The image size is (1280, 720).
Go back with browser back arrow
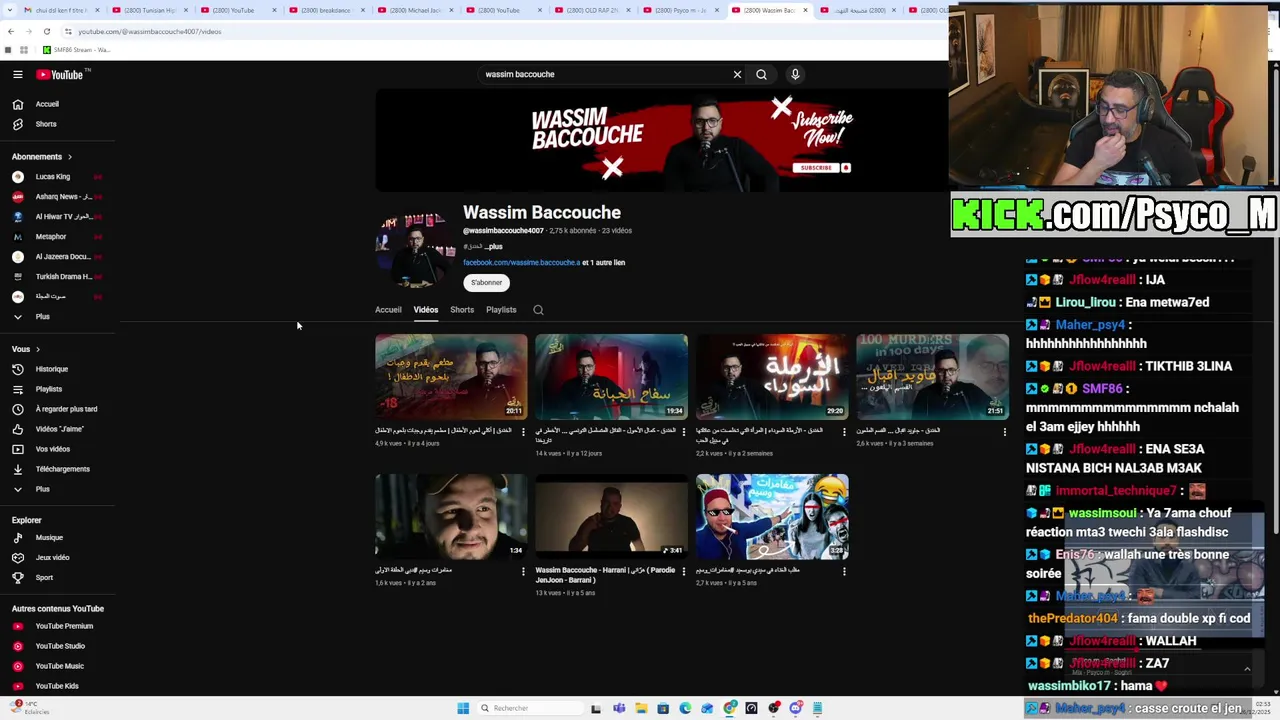click(x=11, y=31)
